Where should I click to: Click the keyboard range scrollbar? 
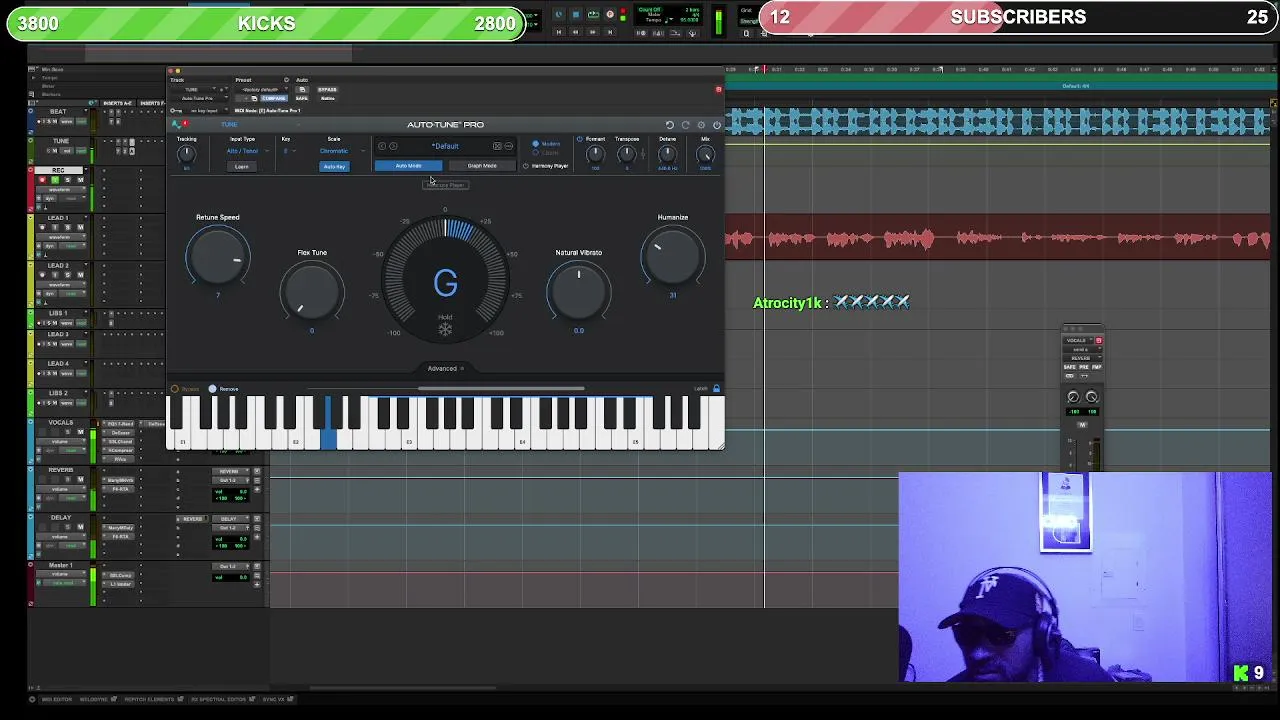tap(501, 388)
